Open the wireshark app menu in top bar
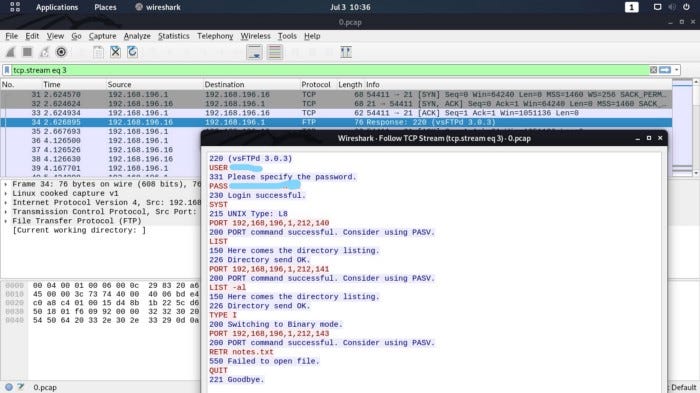 tap(158, 7)
